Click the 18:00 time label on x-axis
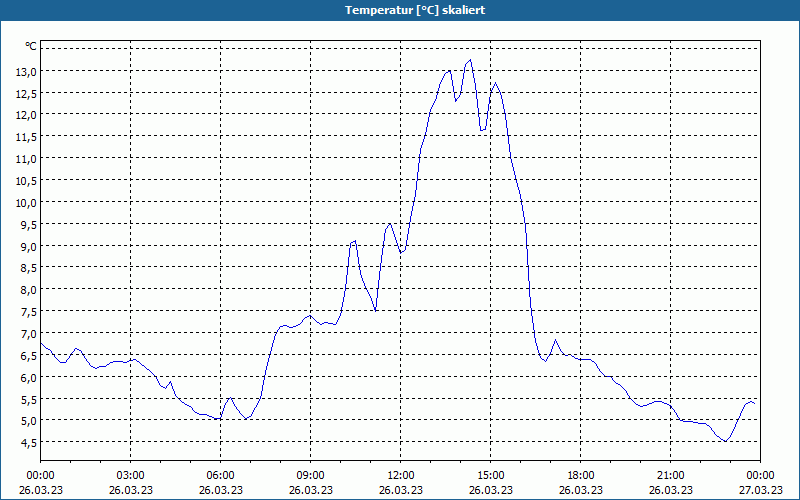Screen dimensions: 800x500 (581, 476)
